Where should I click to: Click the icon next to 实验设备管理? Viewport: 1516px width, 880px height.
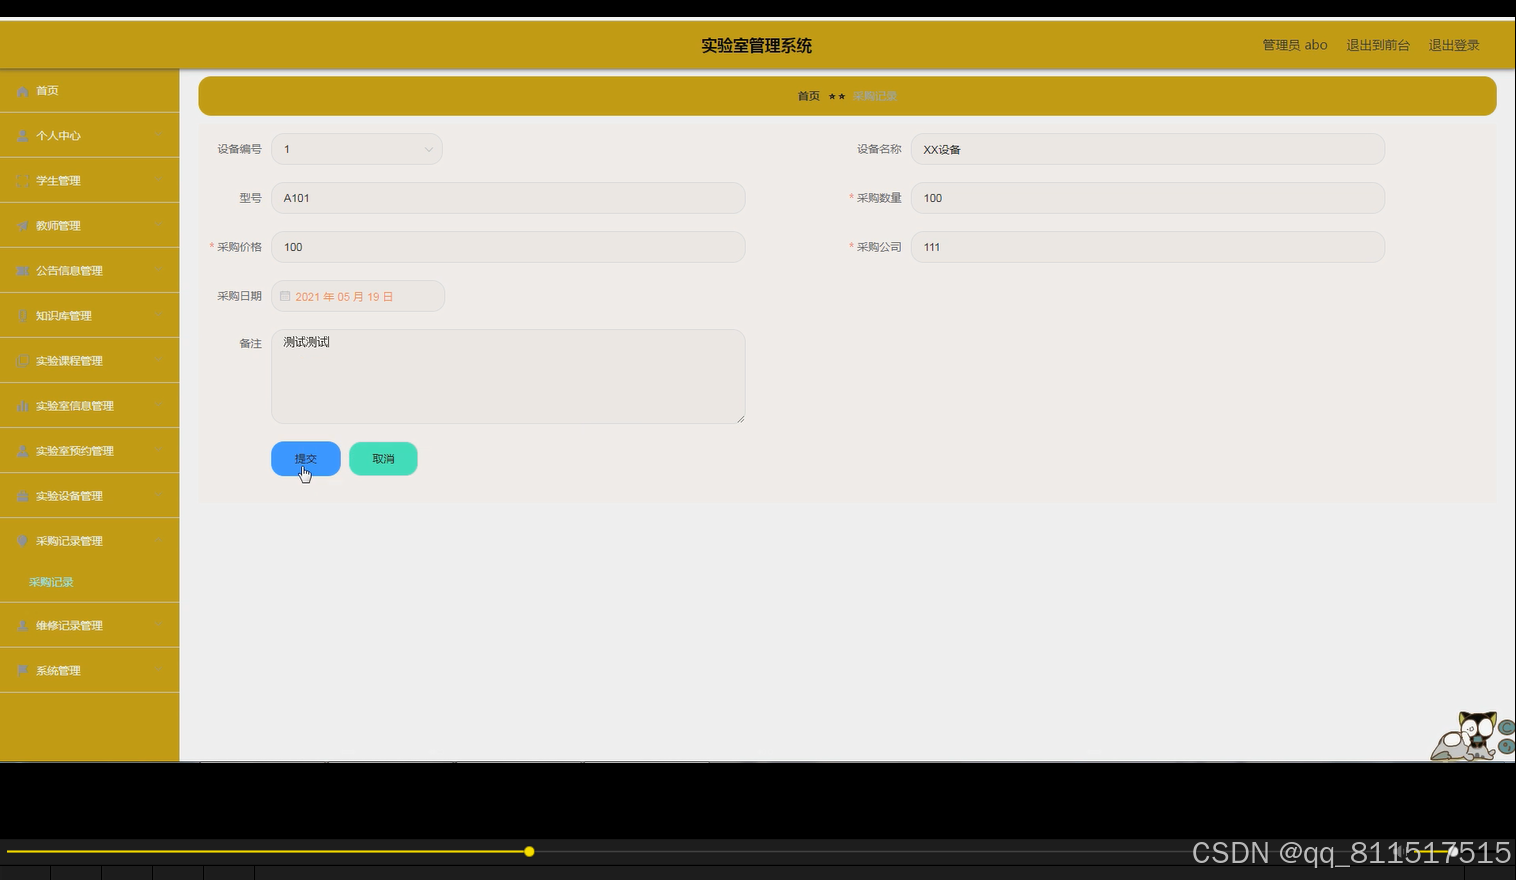pos(23,496)
